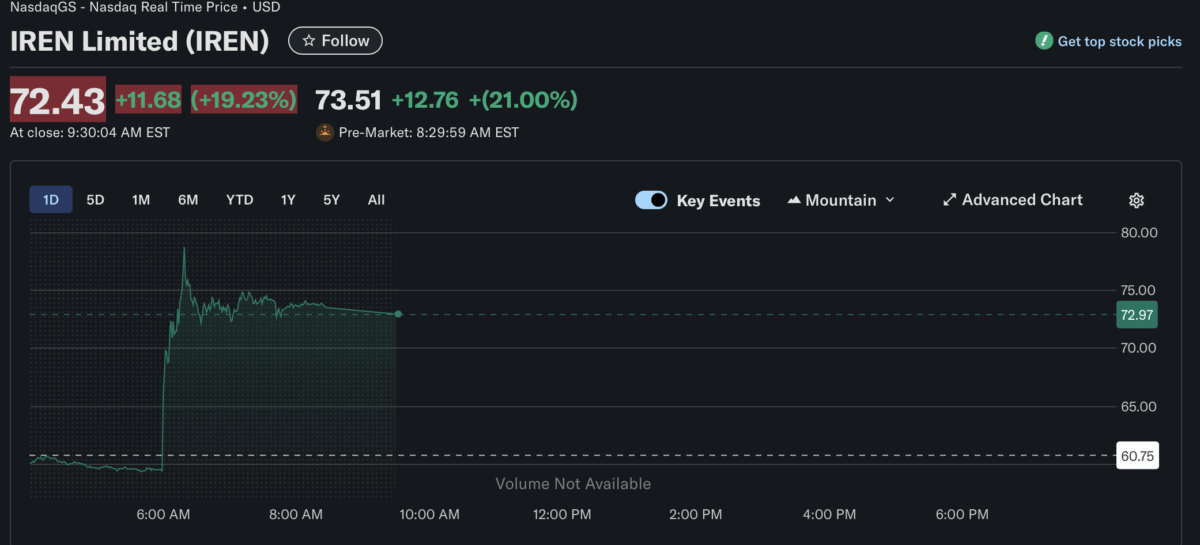
Task: Open Get top stock picks link
Action: pyautogui.click(x=1119, y=42)
